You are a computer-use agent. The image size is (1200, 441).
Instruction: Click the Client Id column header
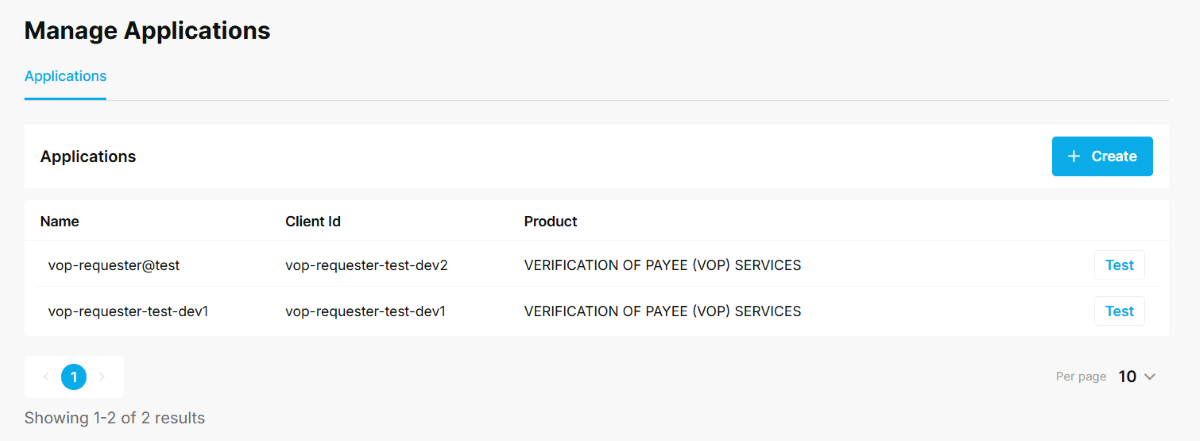pos(313,221)
